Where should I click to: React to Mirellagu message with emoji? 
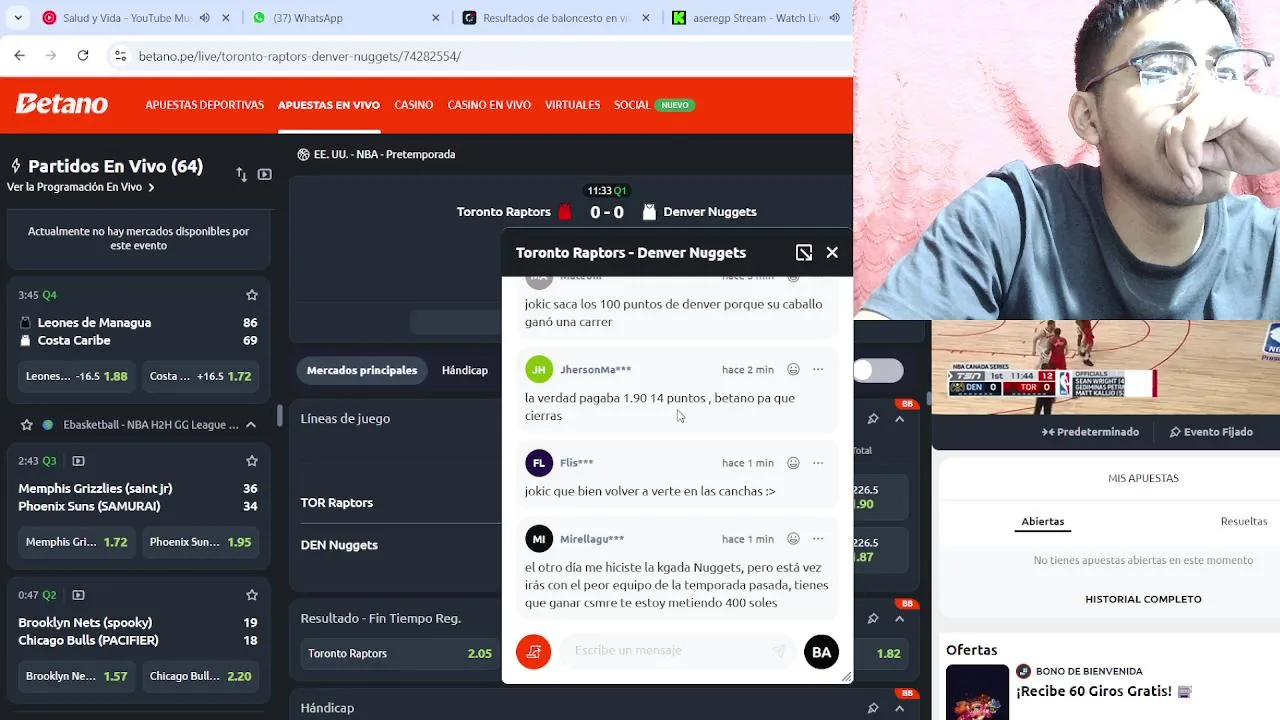pyautogui.click(x=793, y=539)
